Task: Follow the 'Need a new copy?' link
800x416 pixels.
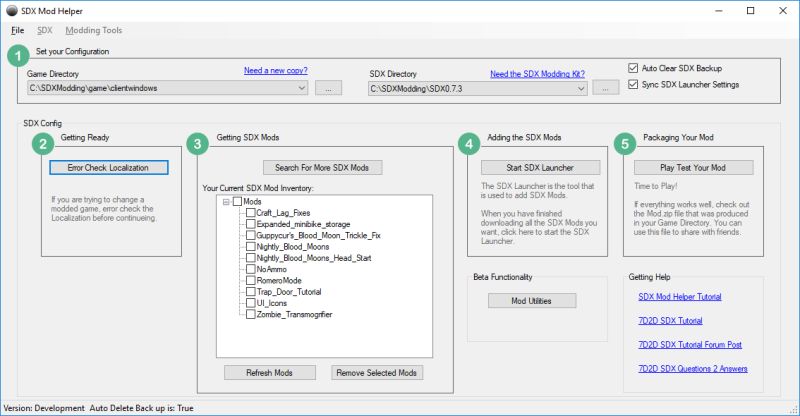Action: pos(276,70)
